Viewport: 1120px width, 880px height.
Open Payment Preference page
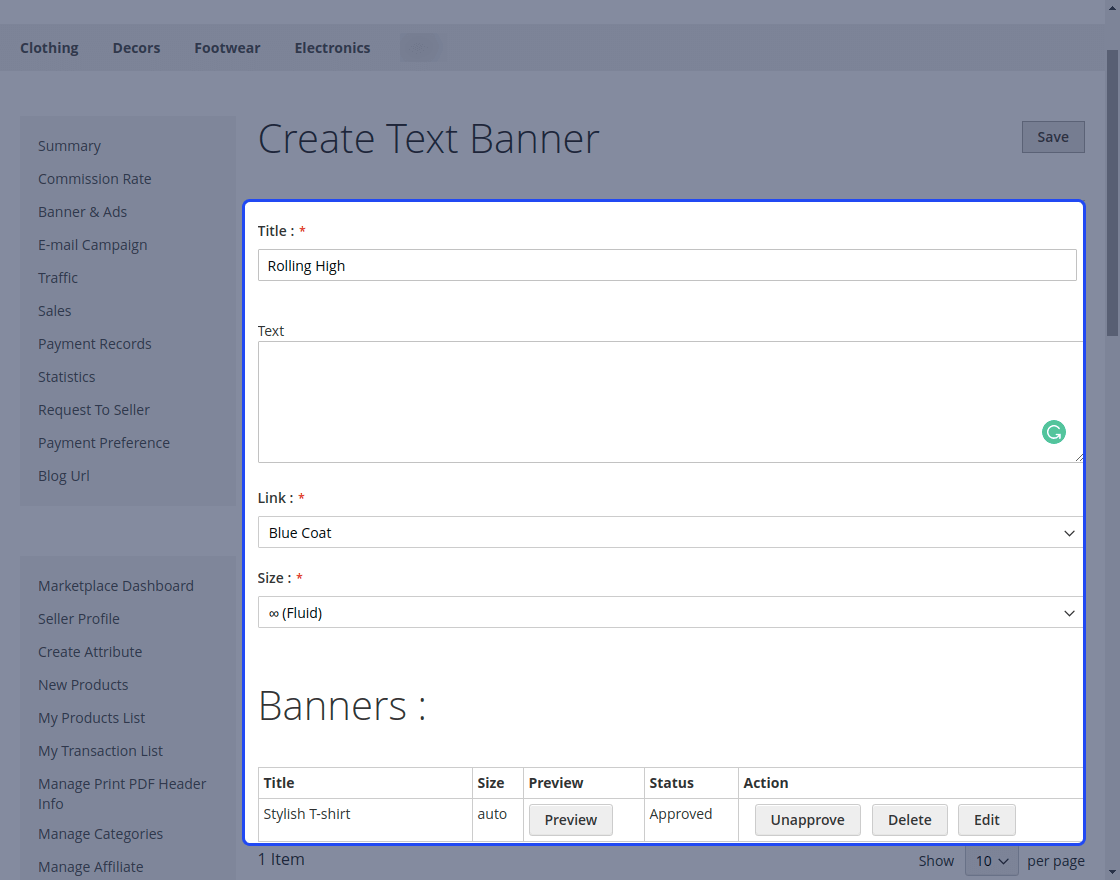tap(104, 443)
